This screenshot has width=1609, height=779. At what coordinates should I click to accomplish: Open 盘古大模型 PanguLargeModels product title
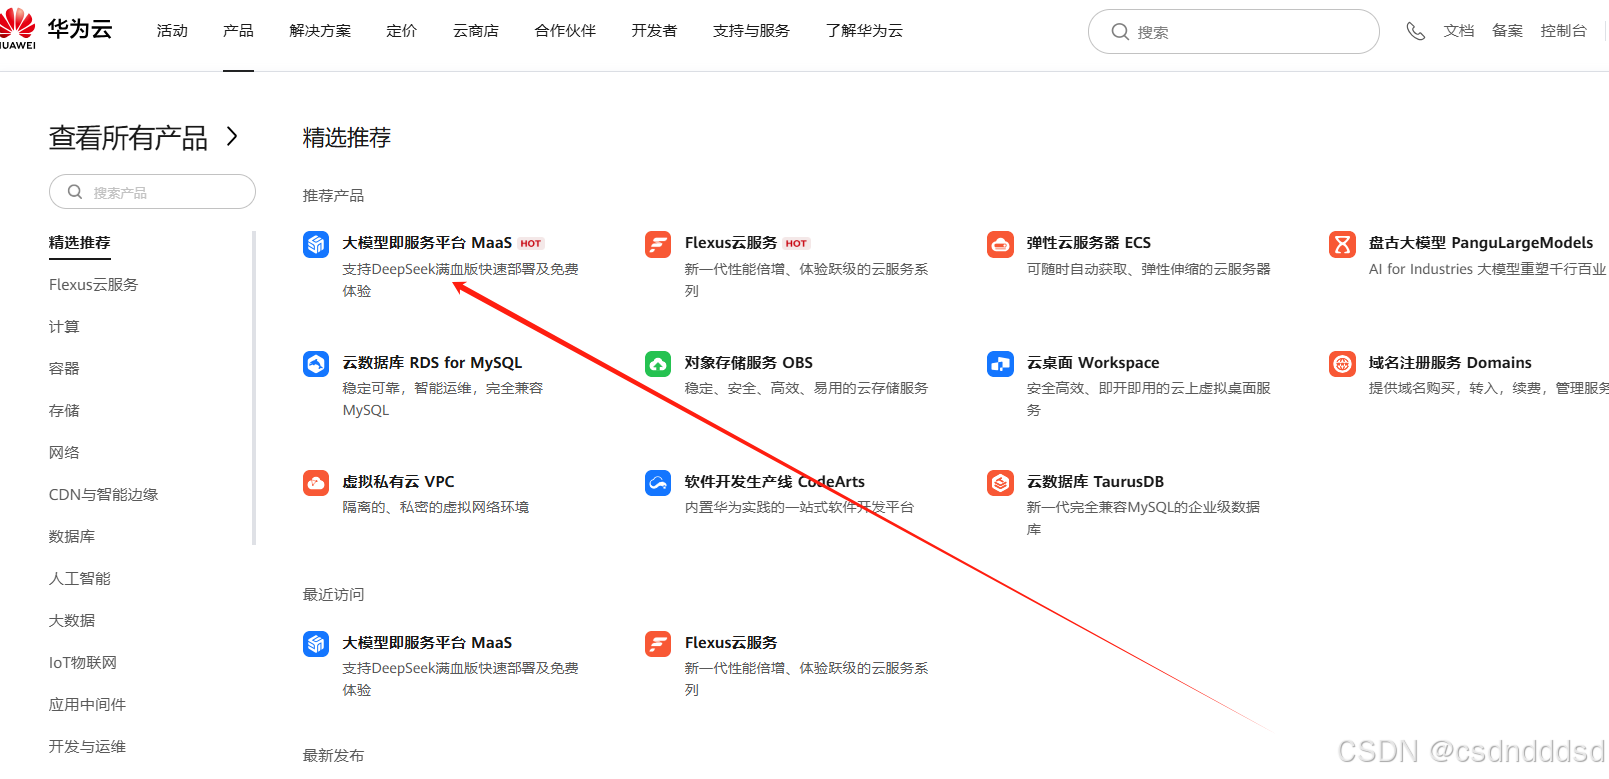[1481, 243]
